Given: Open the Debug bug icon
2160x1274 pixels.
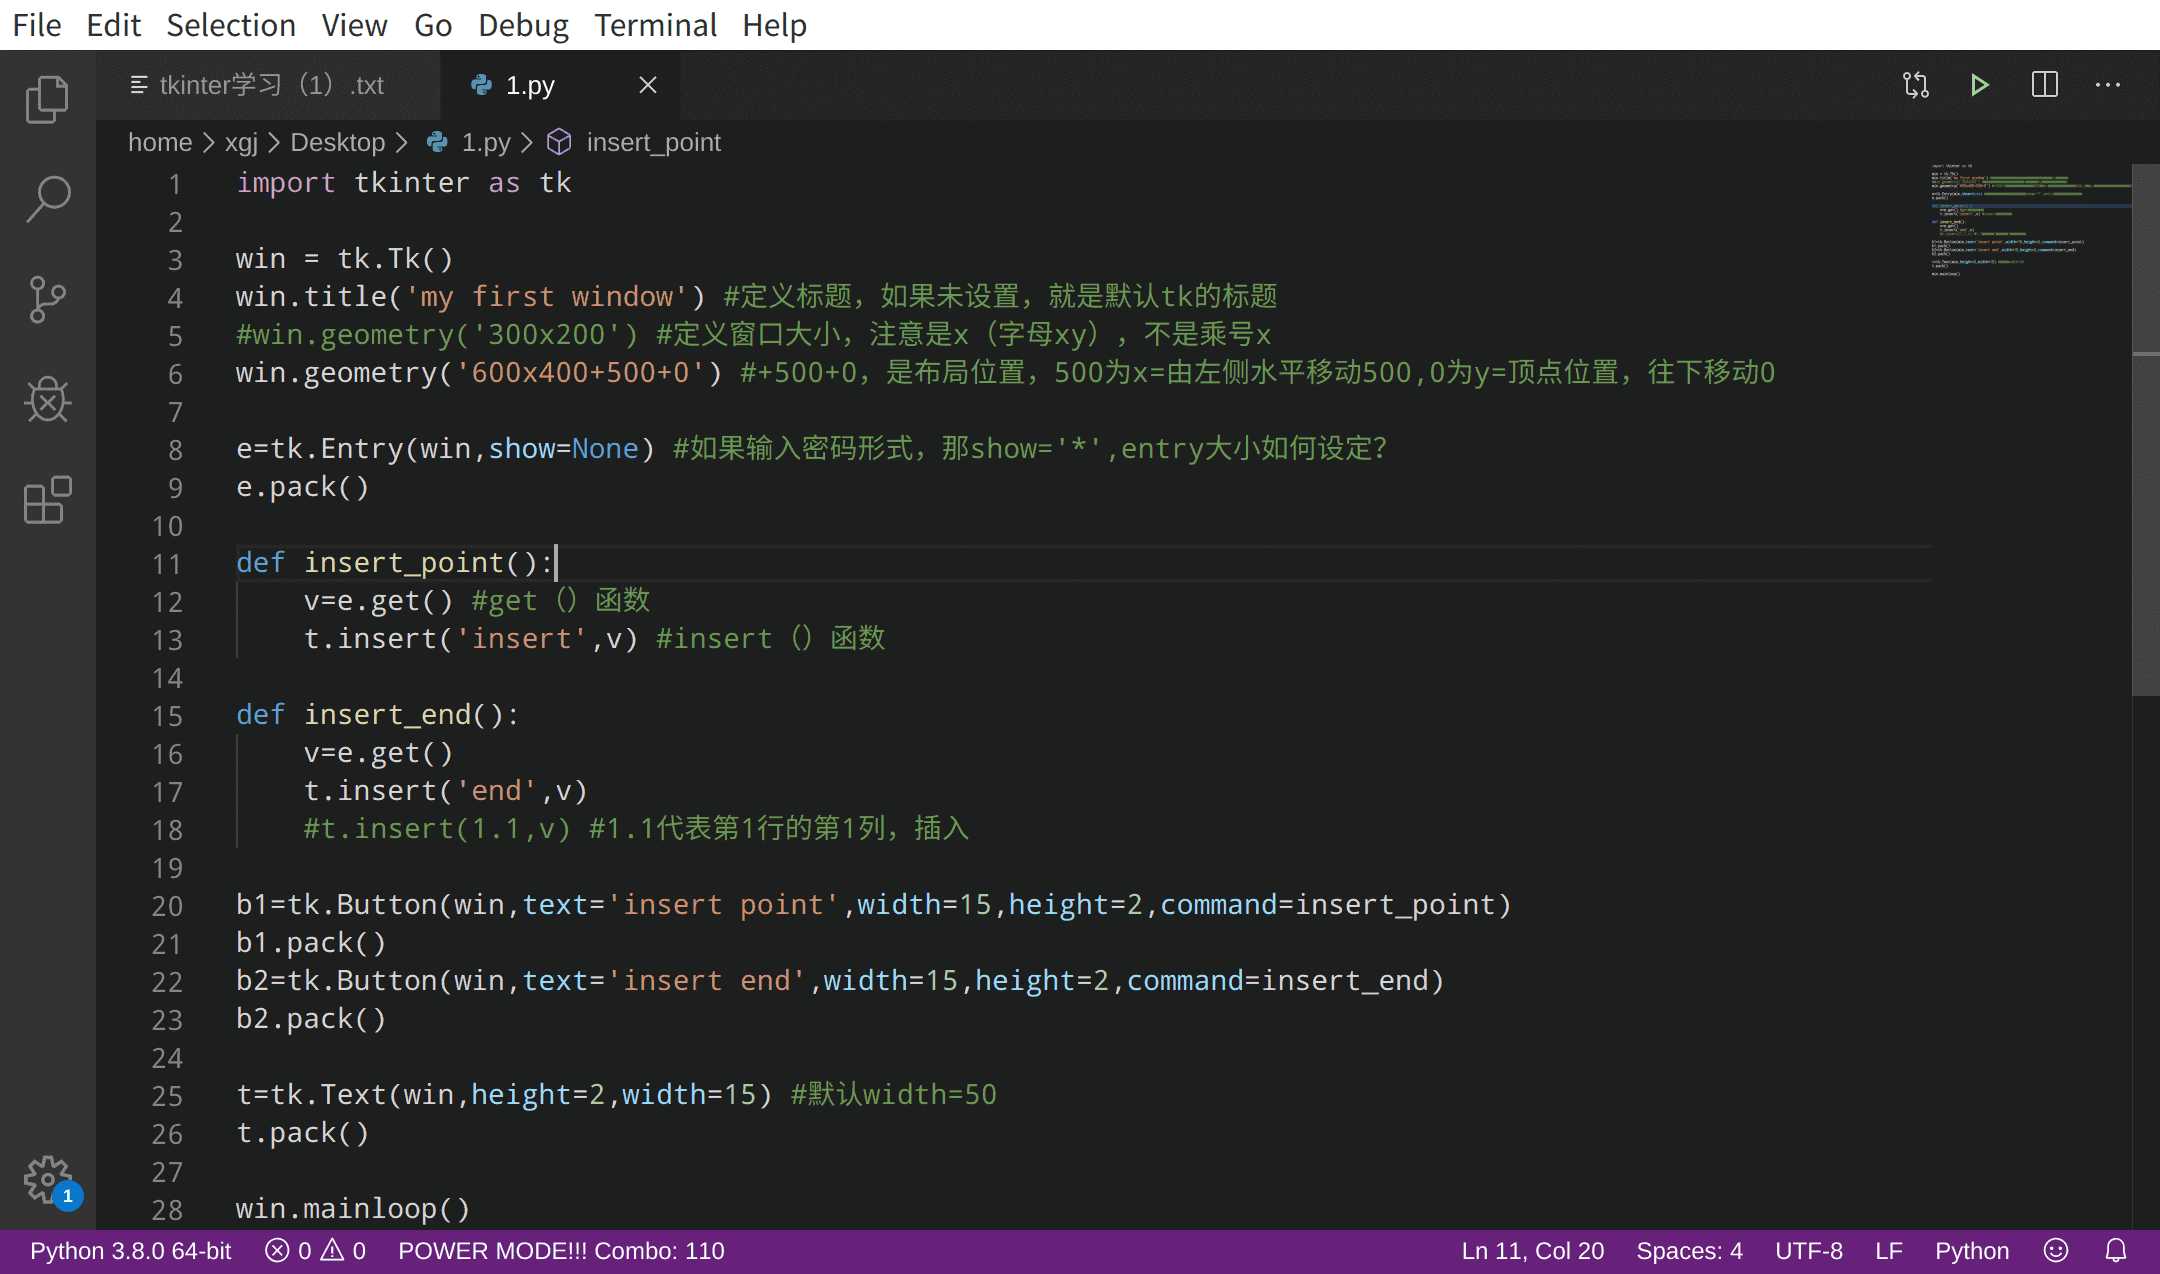Looking at the screenshot, I should (47, 399).
